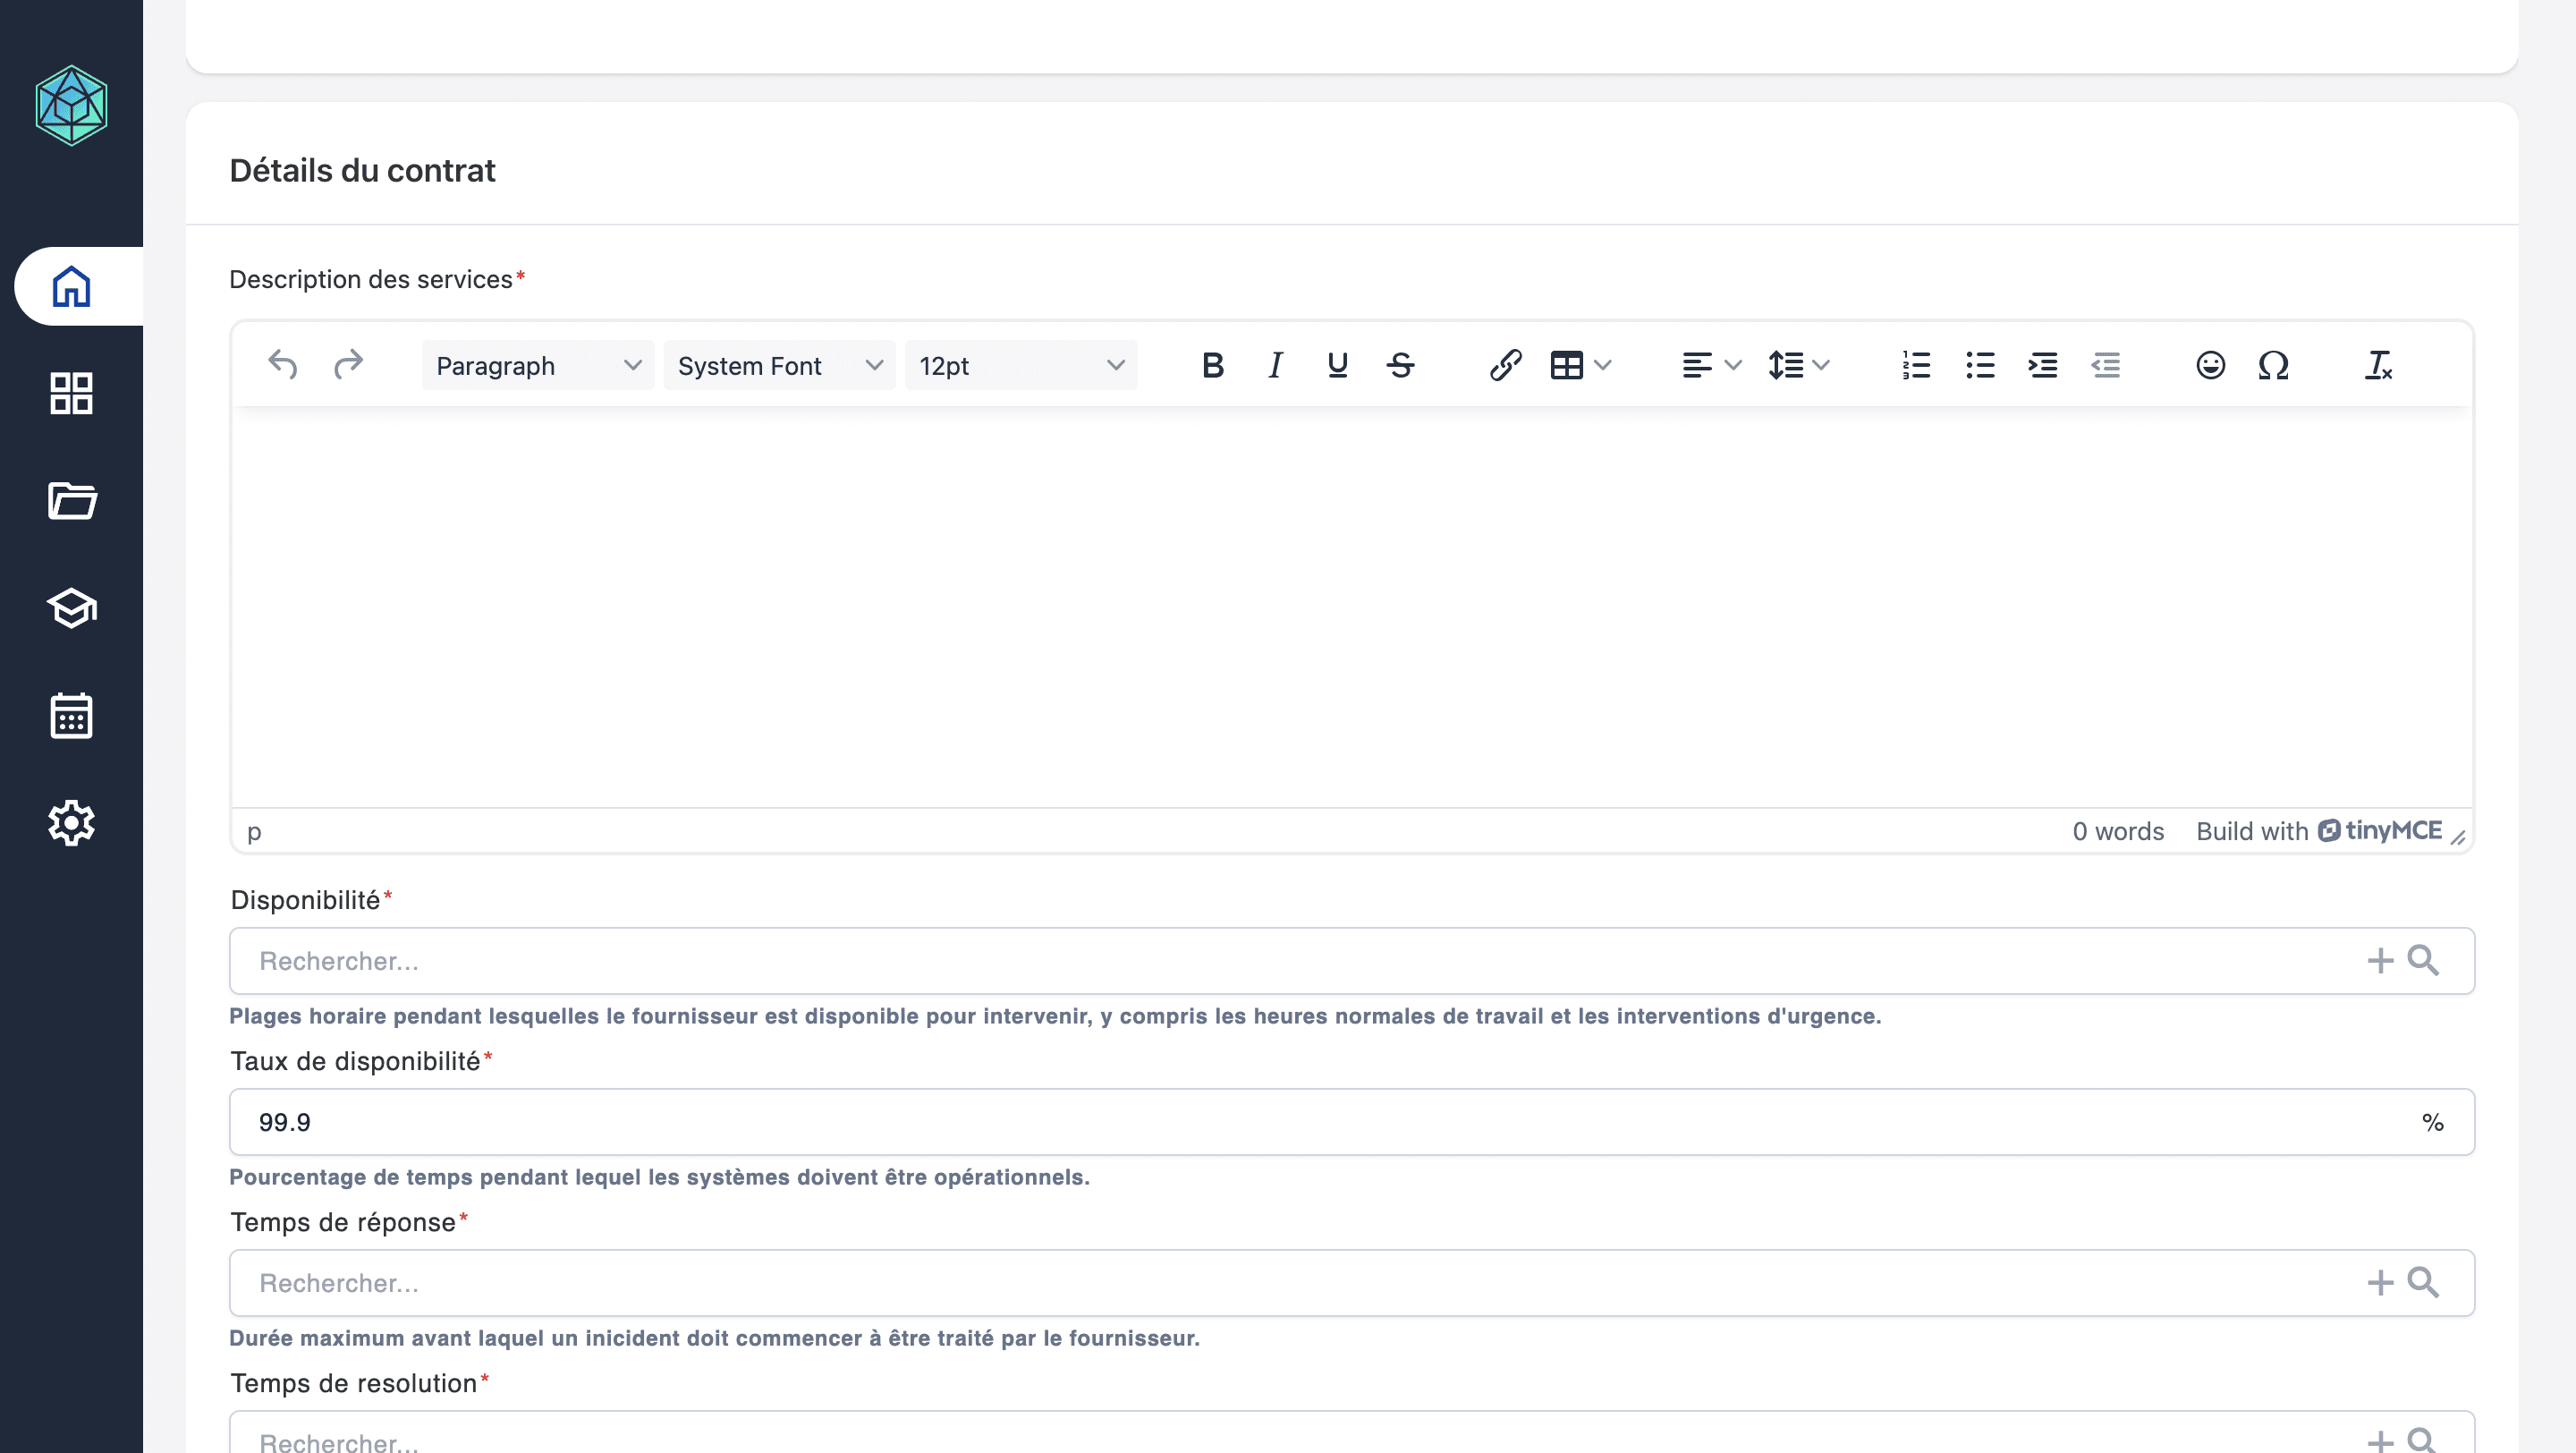Image resolution: width=2576 pixels, height=1453 pixels.
Task: Insert a numbered list
Action: [1916, 366]
